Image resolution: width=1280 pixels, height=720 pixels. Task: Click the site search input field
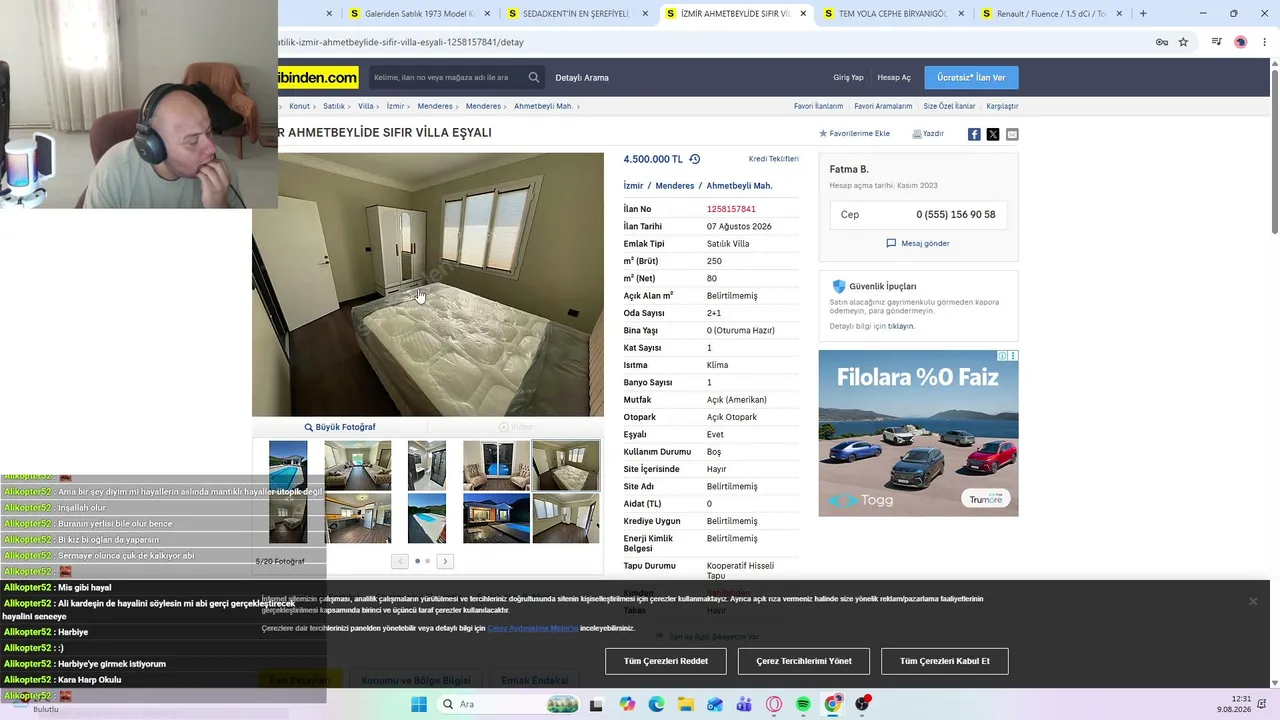point(446,77)
